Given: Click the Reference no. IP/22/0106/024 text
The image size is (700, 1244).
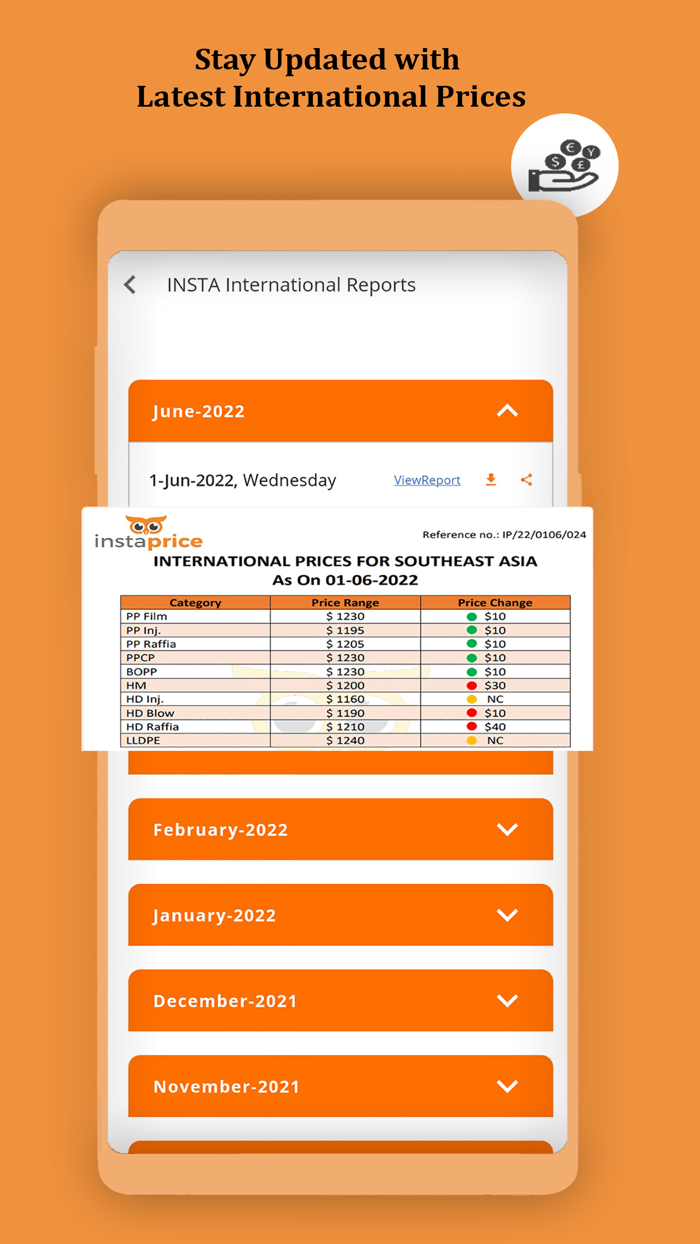Looking at the screenshot, I should 504,535.
